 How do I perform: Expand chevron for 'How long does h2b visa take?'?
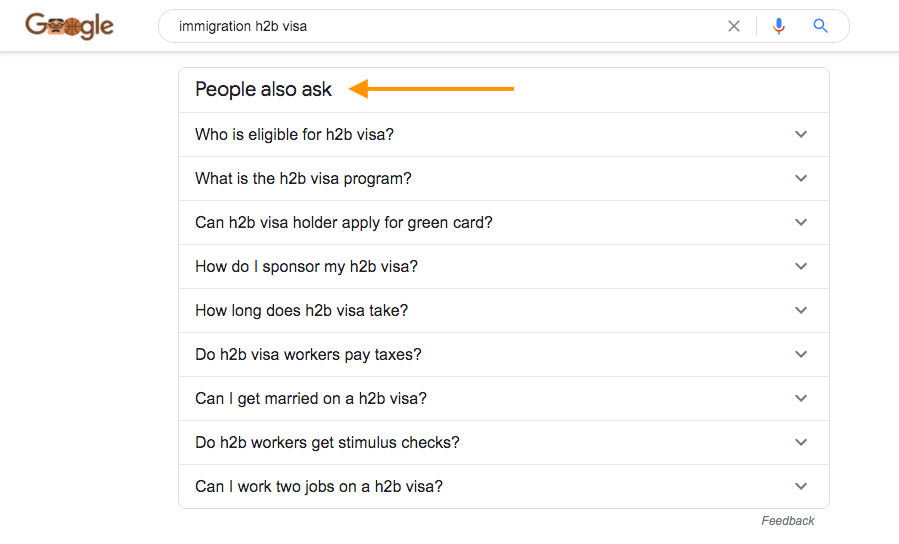point(801,310)
